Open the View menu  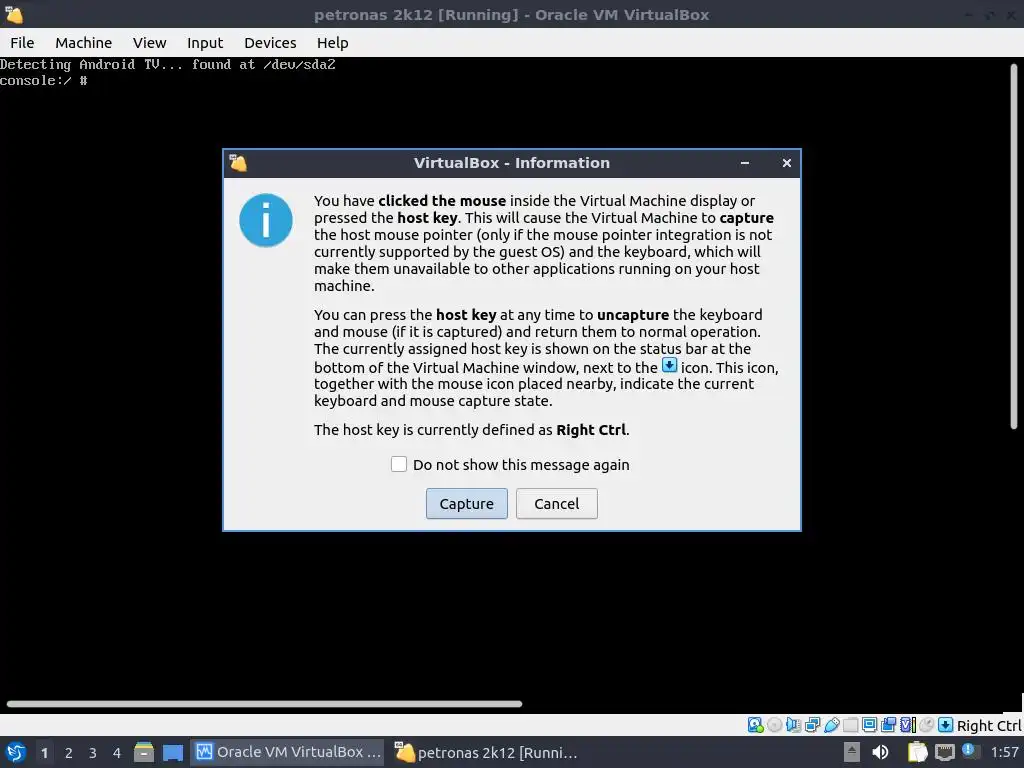click(150, 42)
